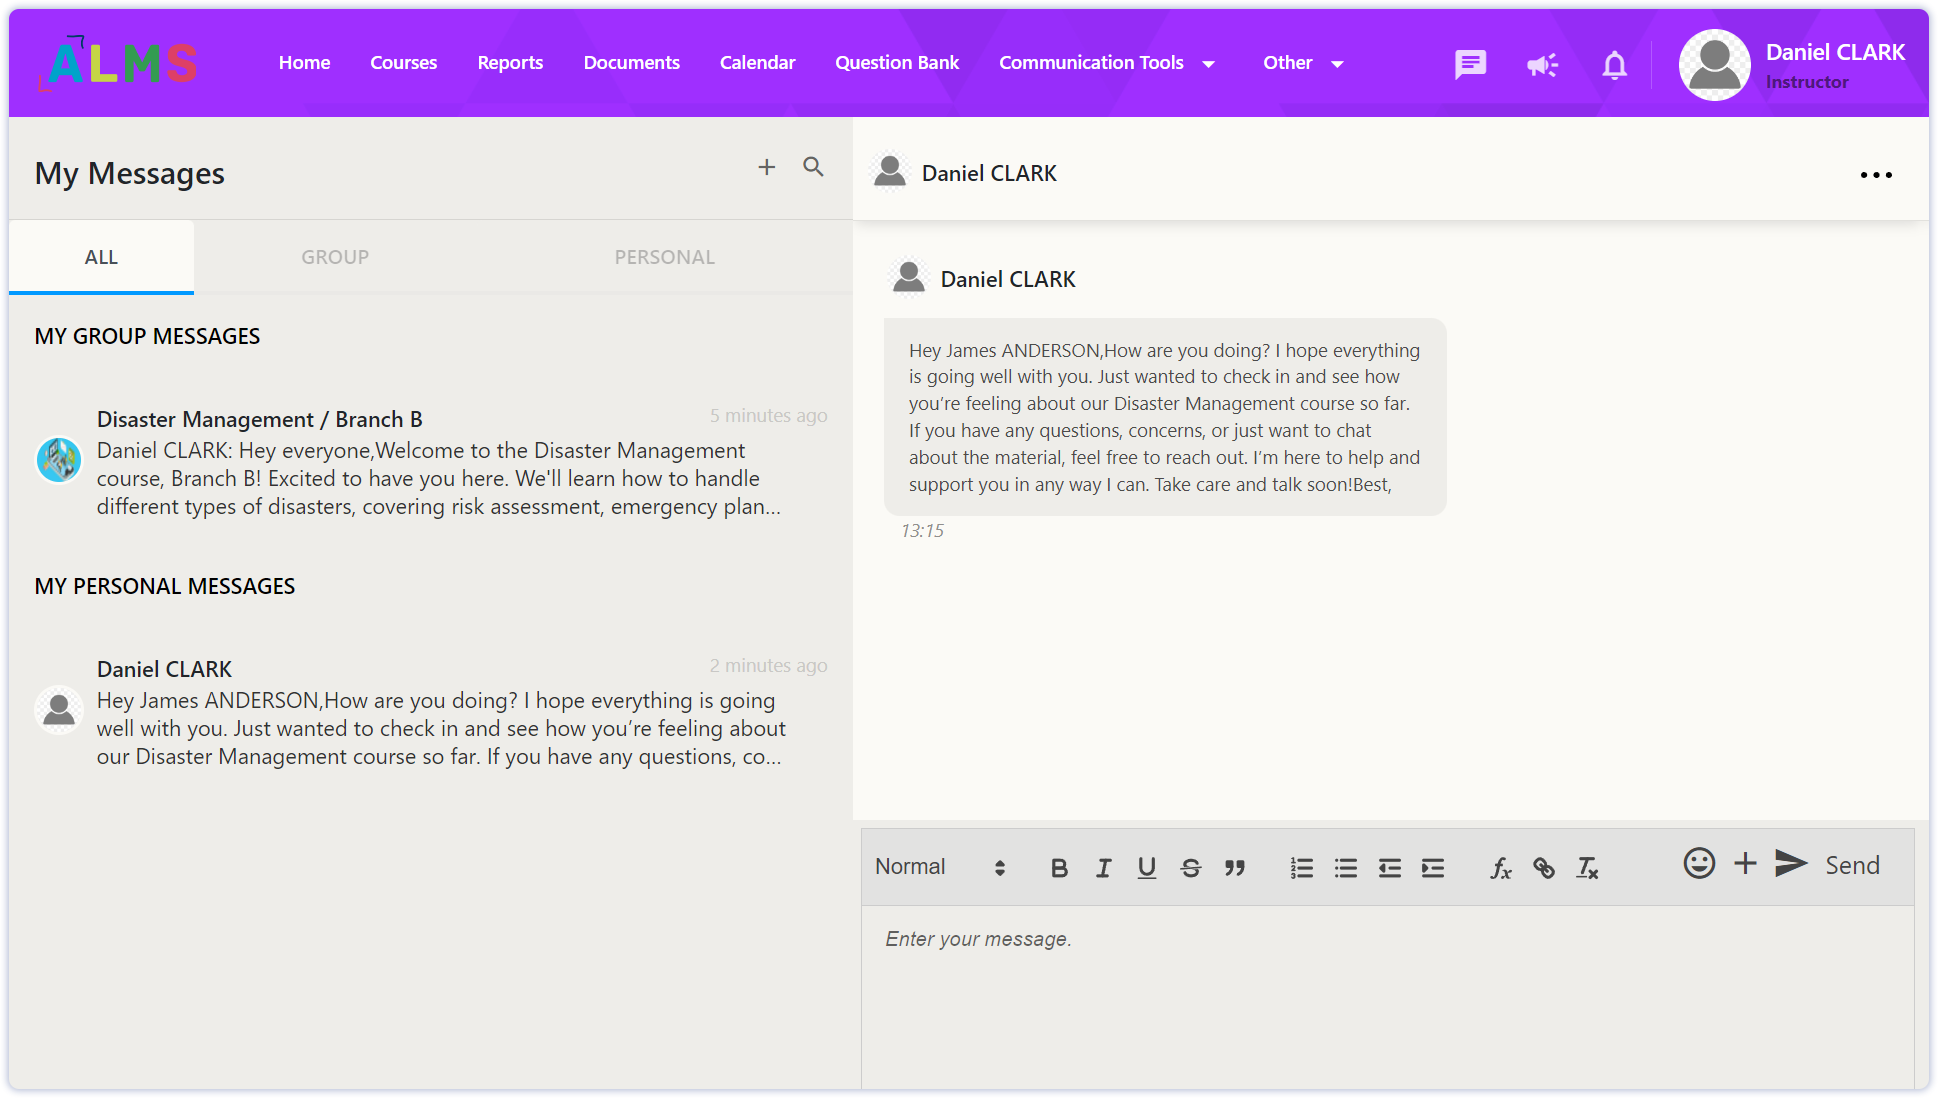1938x1098 pixels.
Task: Open announcements megaphone icon
Action: (1542, 65)
